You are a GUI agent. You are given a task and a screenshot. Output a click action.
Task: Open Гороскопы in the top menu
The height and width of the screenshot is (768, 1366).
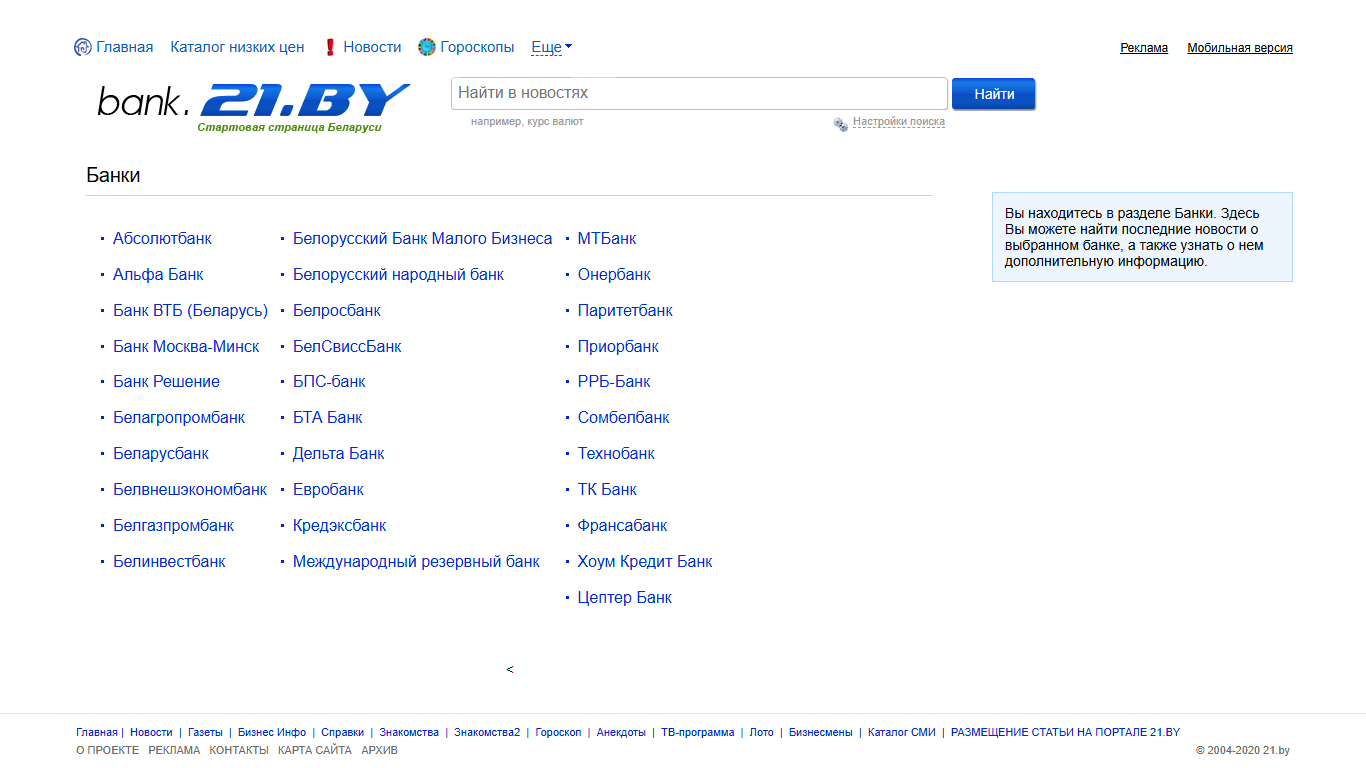pos(477,47)
